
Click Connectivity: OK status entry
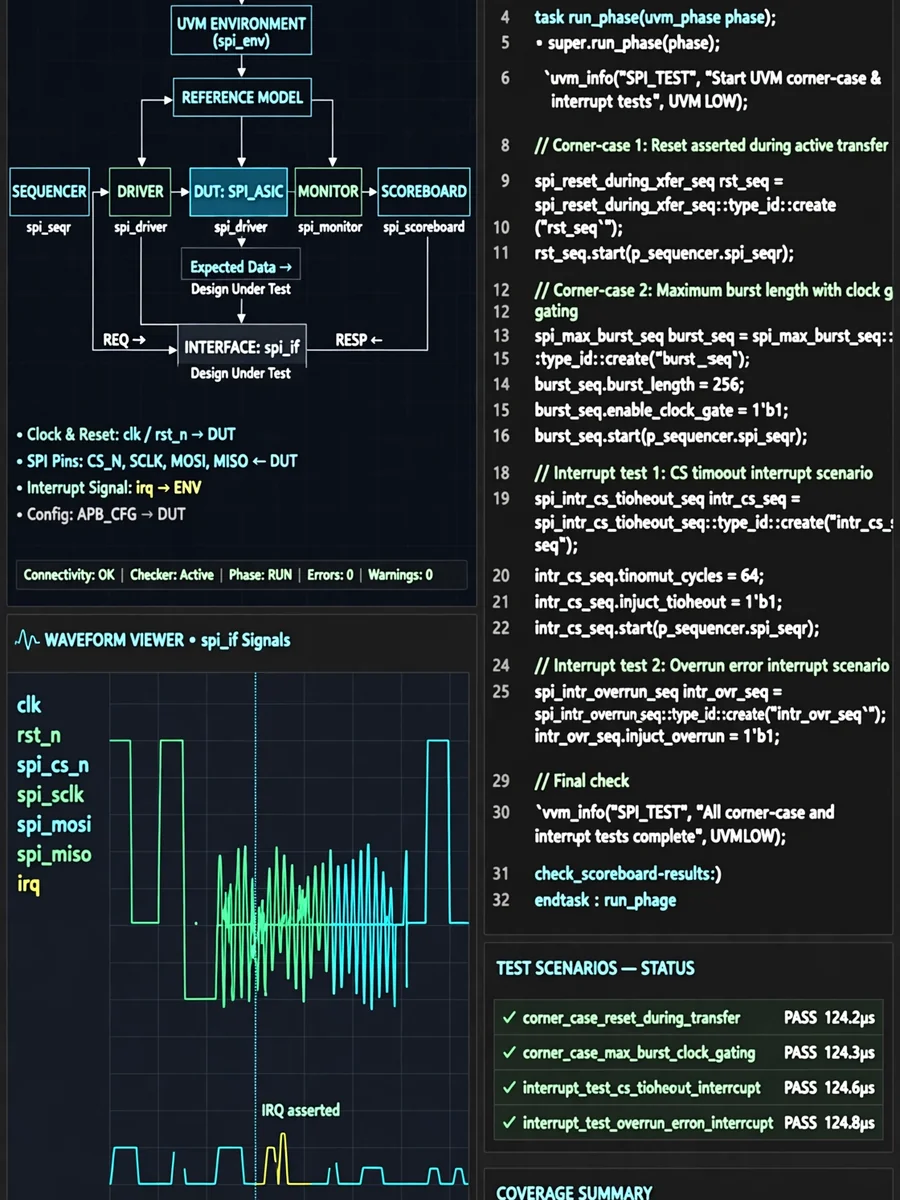pos(69,575)
